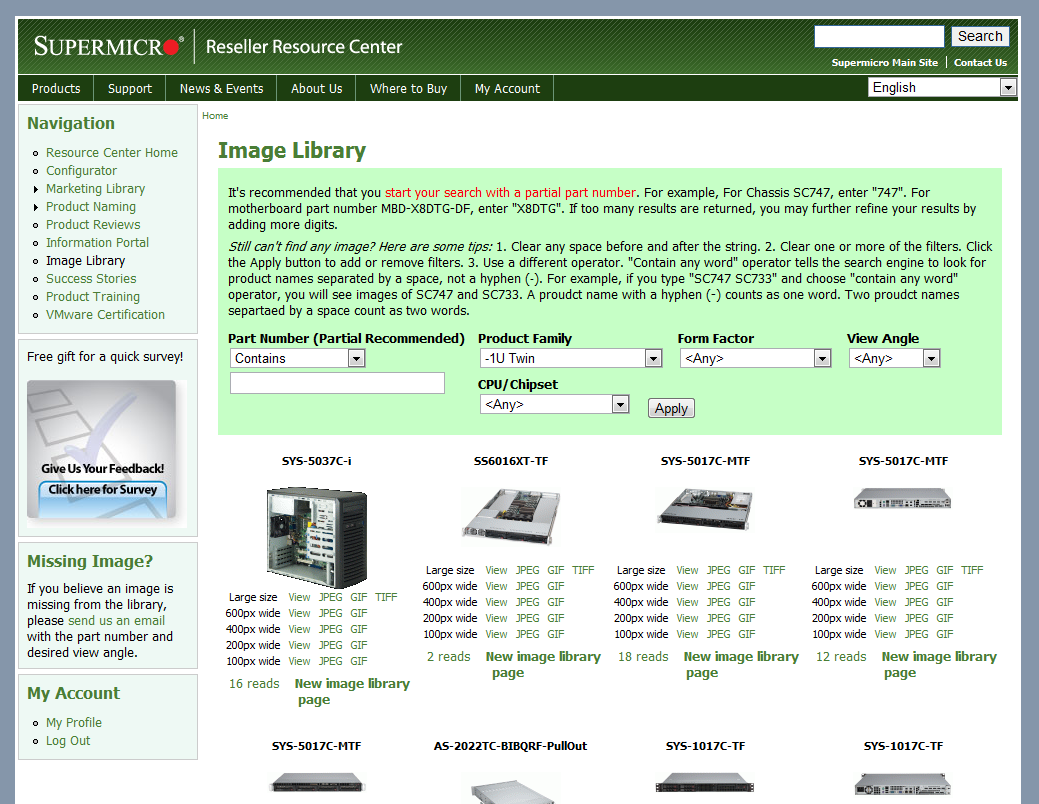This screenshot has height=804, width=1039.
Task: Click the Home breadcrumb link
Action: (215, 115)
